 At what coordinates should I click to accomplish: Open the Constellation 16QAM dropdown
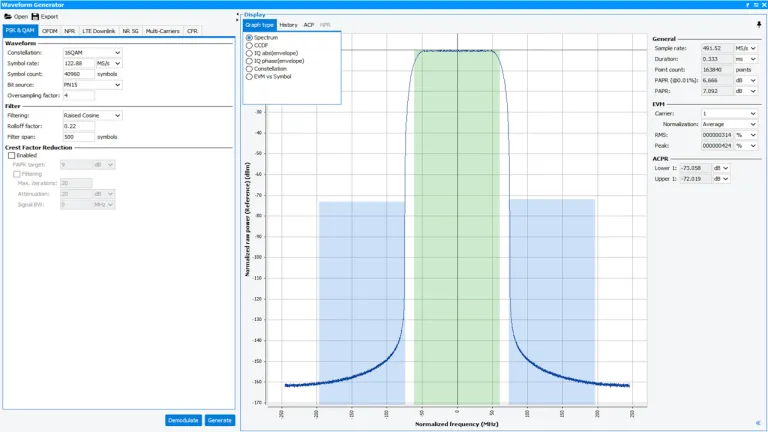(91, 52)
